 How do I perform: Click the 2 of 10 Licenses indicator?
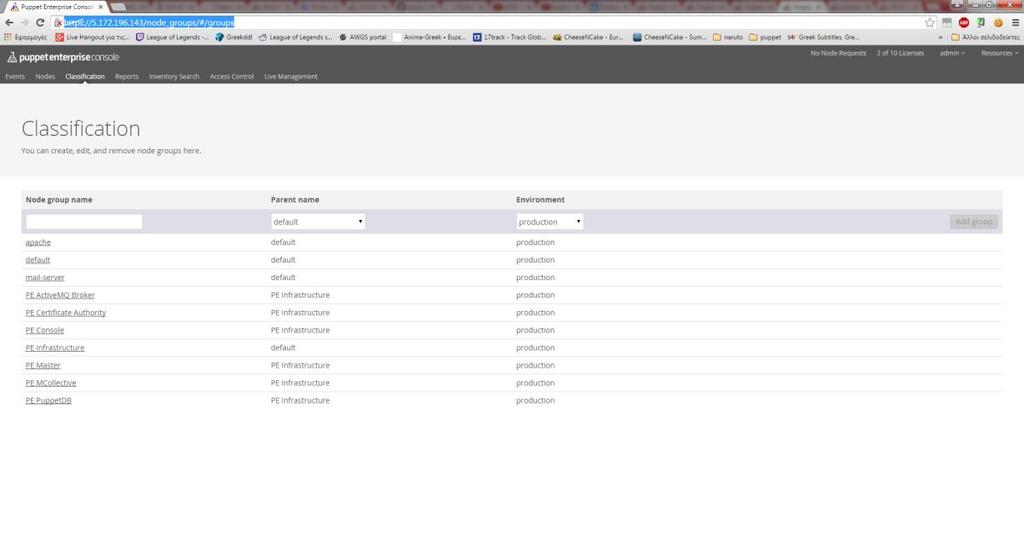(x=900, y=53)
